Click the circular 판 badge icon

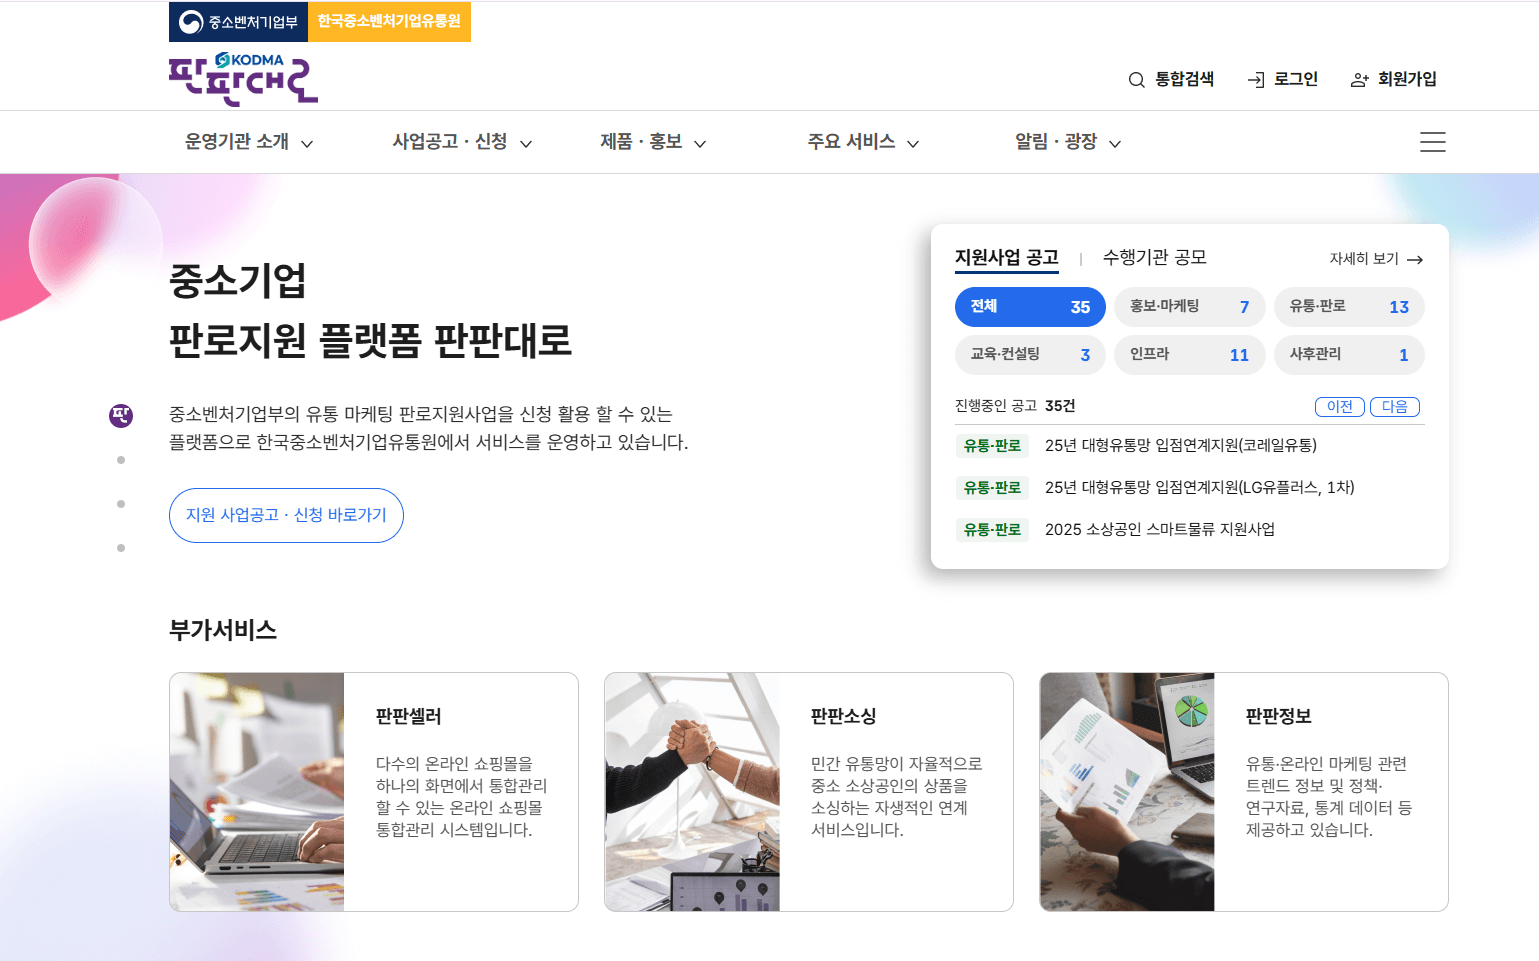121,417
